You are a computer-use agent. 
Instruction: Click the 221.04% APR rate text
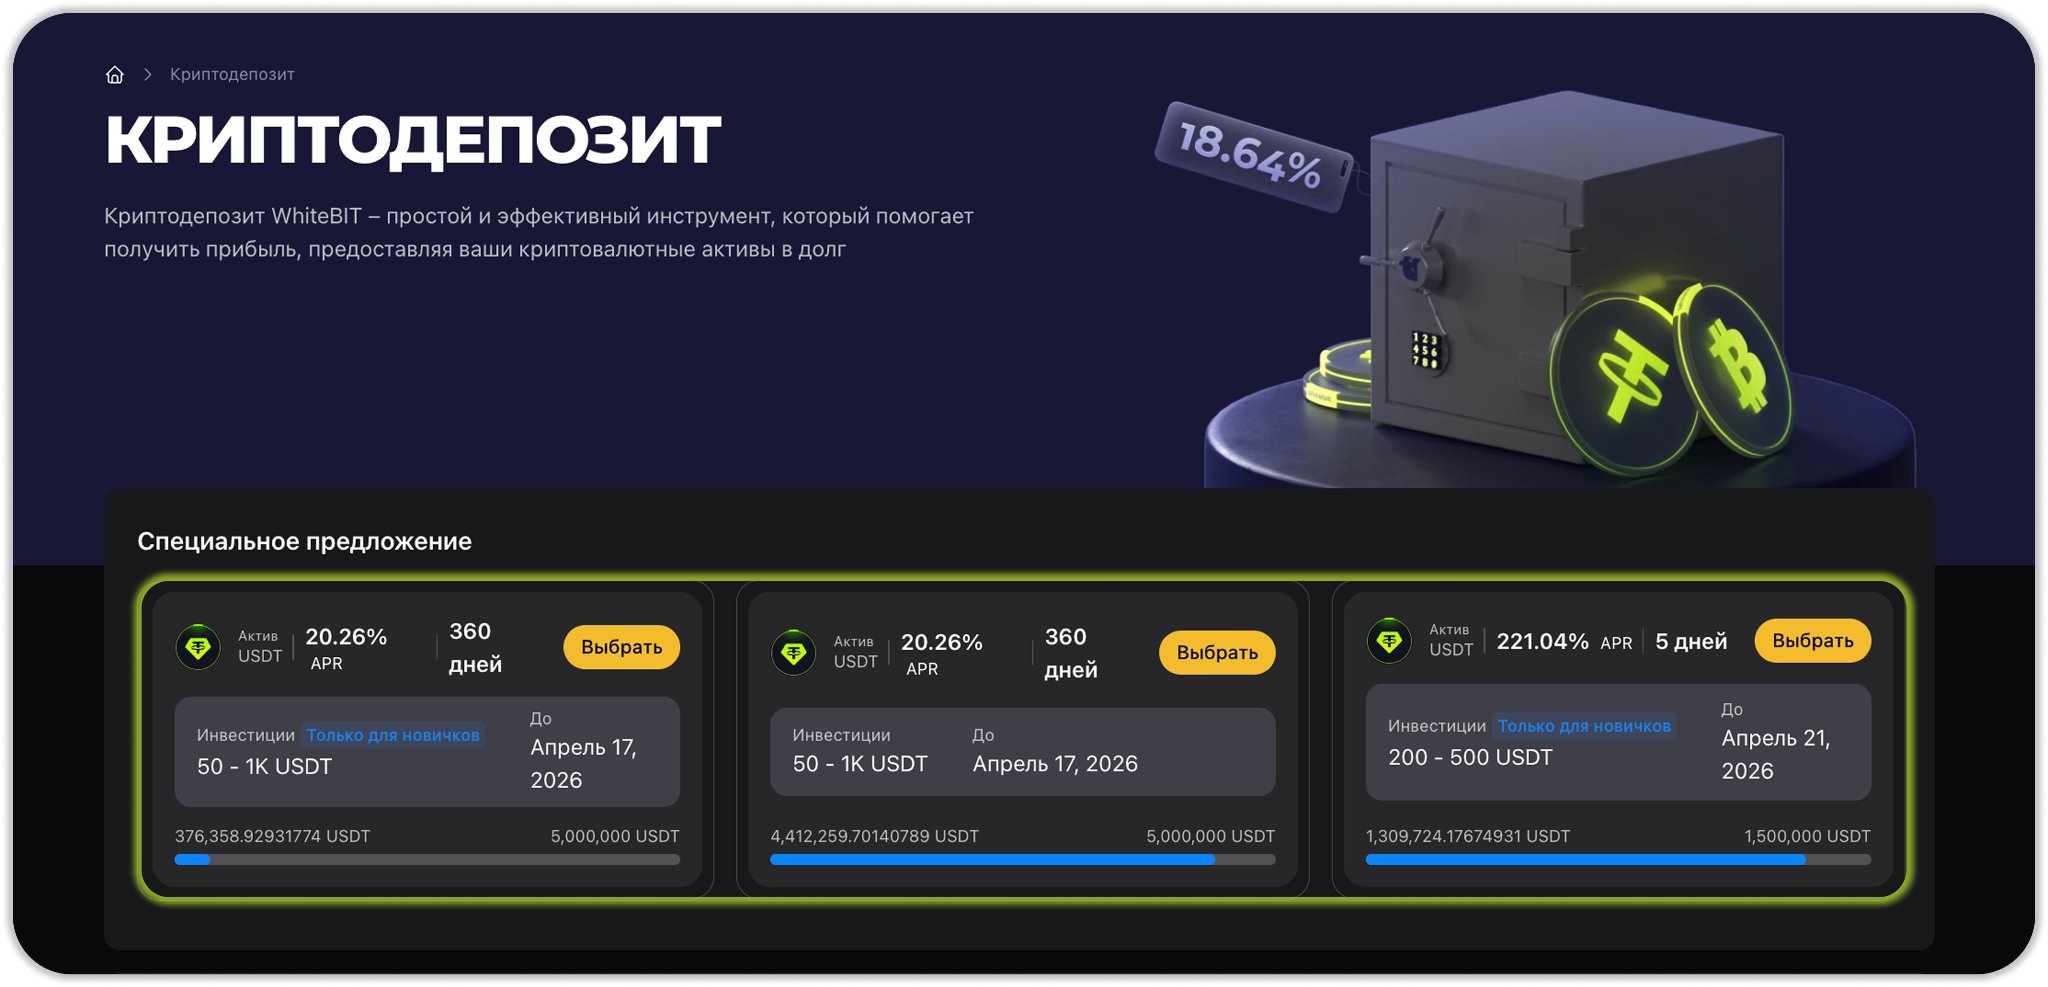pos(1542,642)
